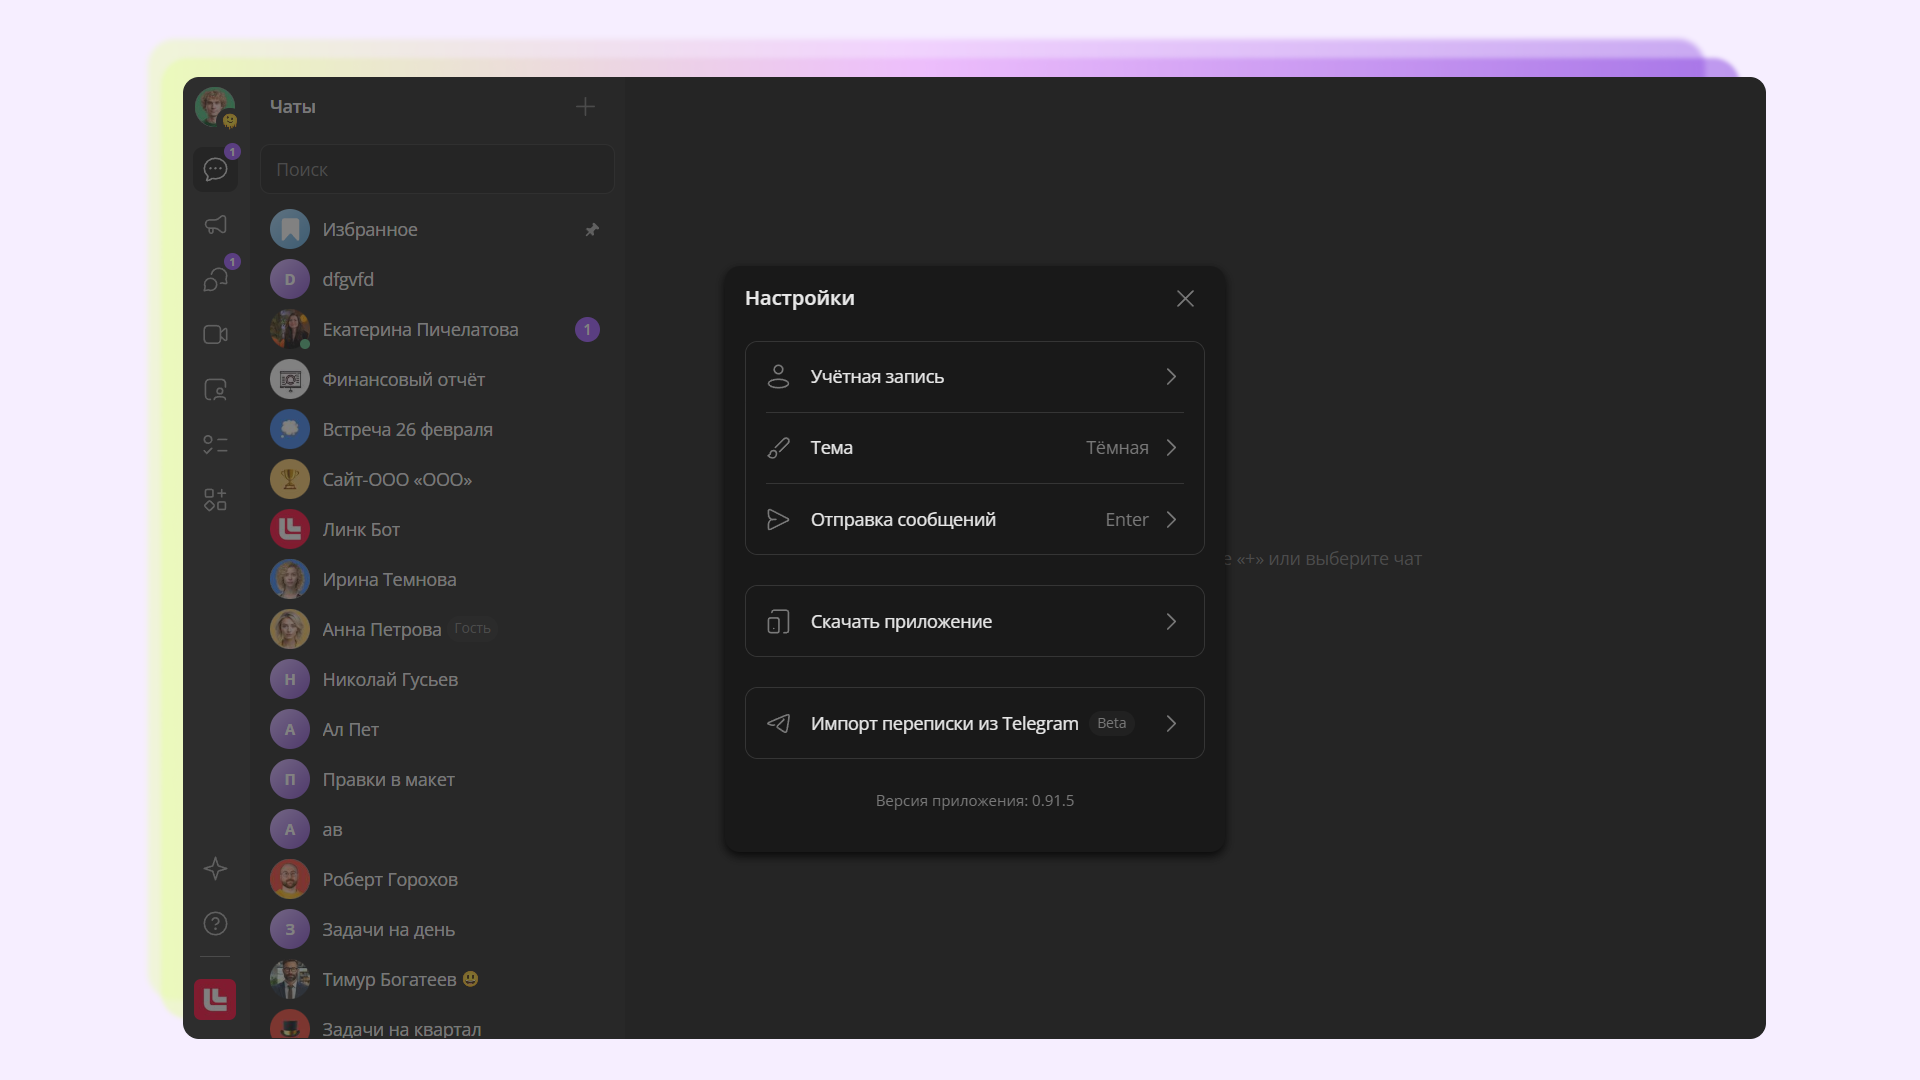The height and width of the screenshot is (1080, 1920).
Task: Click the sparkle assistant icon
Action: [215, 869]
